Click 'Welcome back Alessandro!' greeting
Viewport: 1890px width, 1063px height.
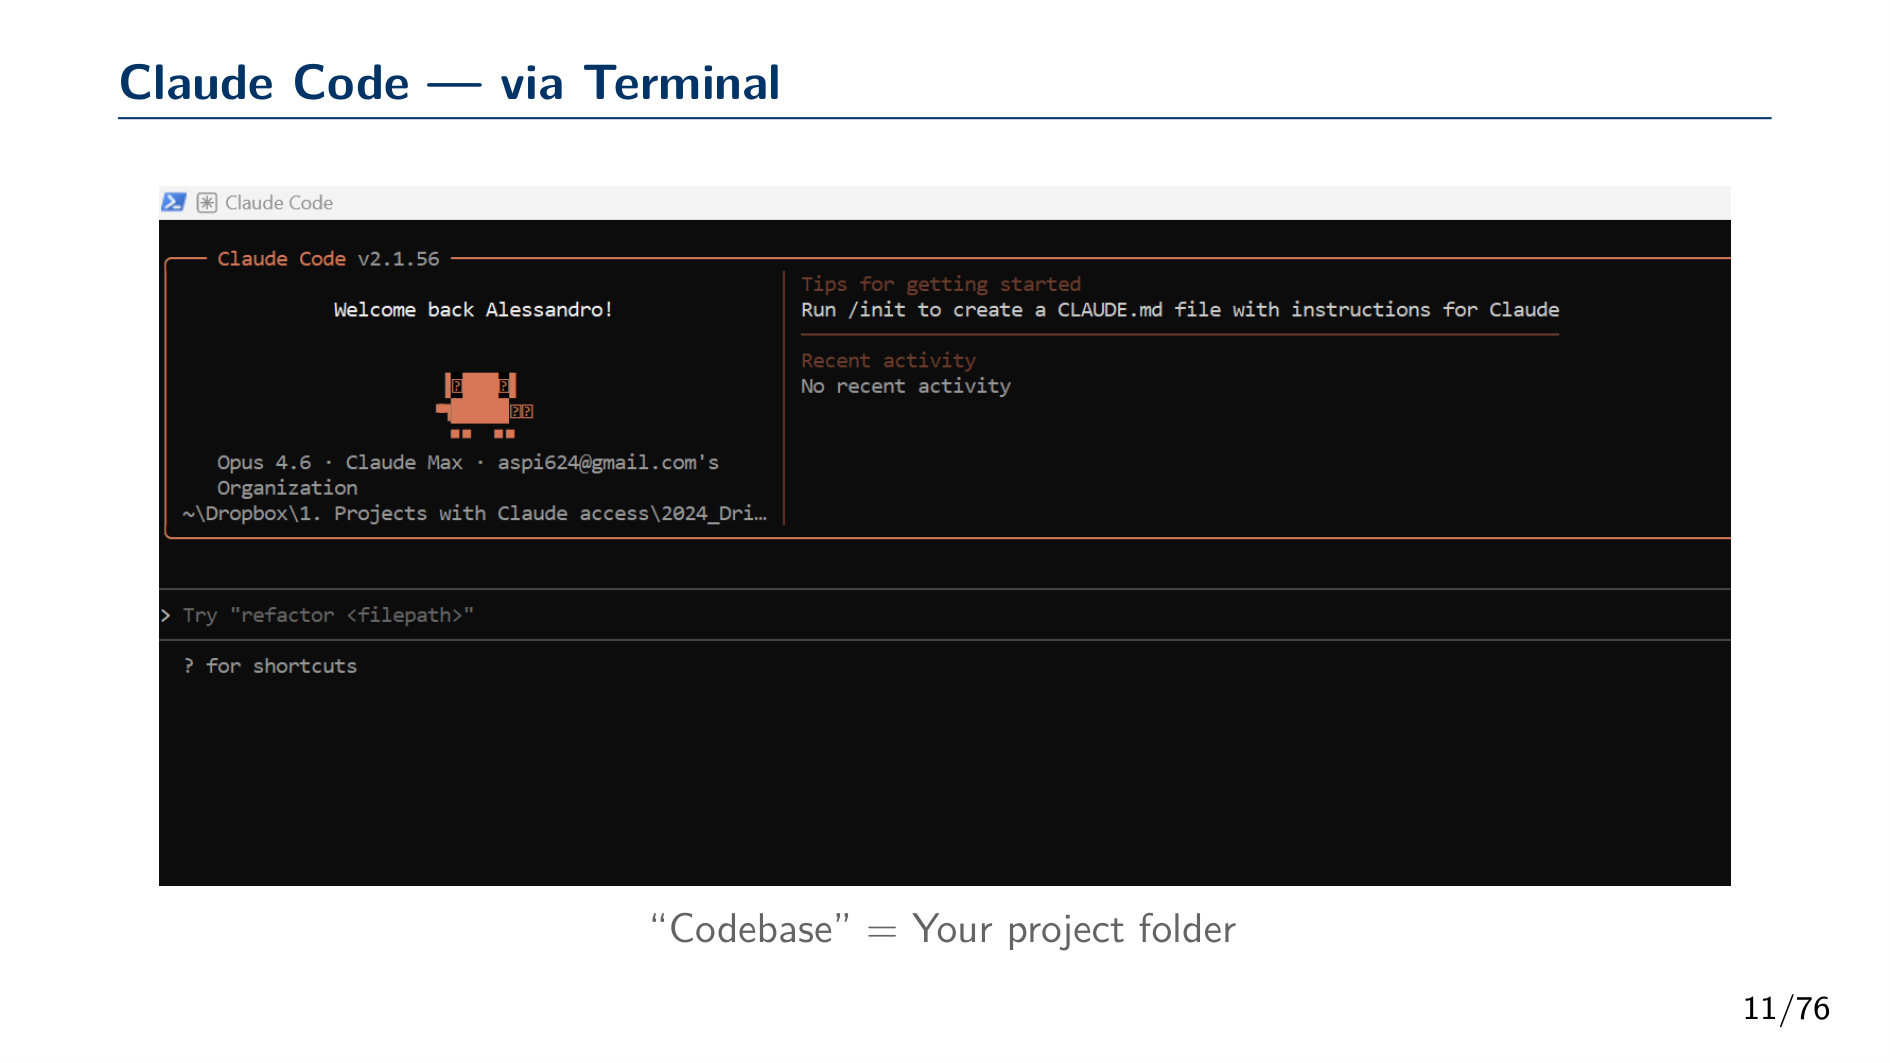click(473, 310)
